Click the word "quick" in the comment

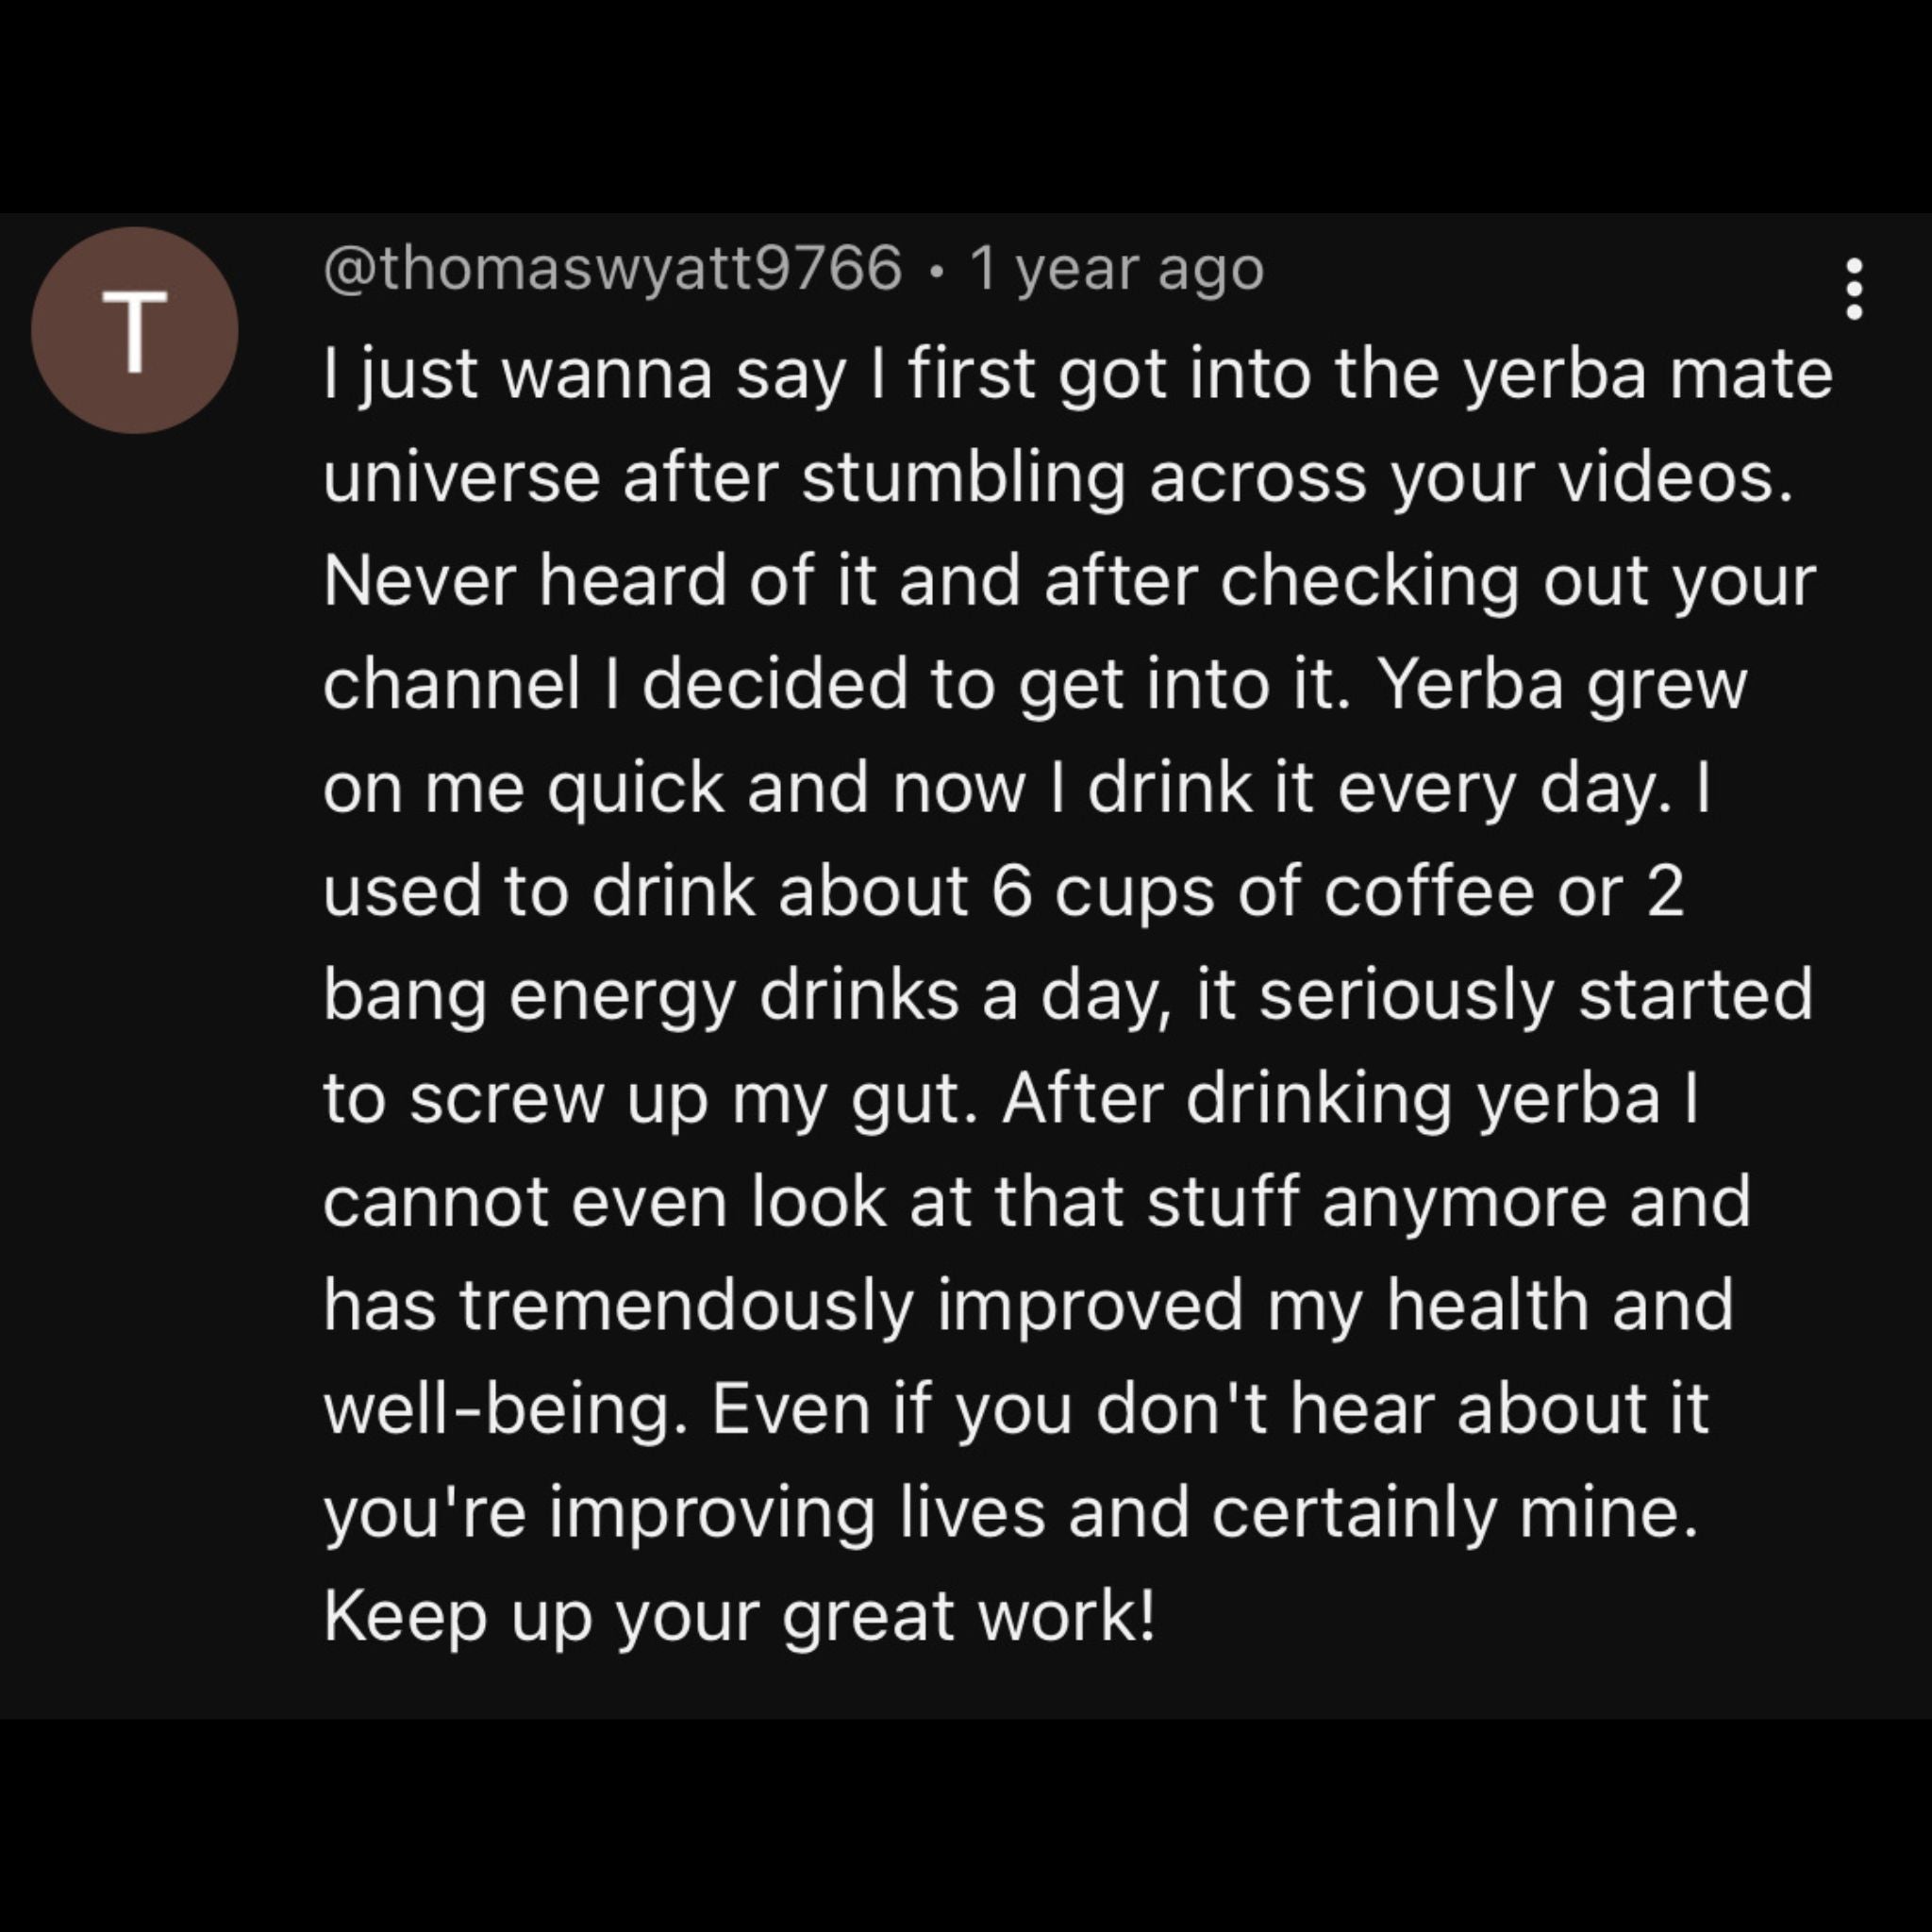[634, 789]
